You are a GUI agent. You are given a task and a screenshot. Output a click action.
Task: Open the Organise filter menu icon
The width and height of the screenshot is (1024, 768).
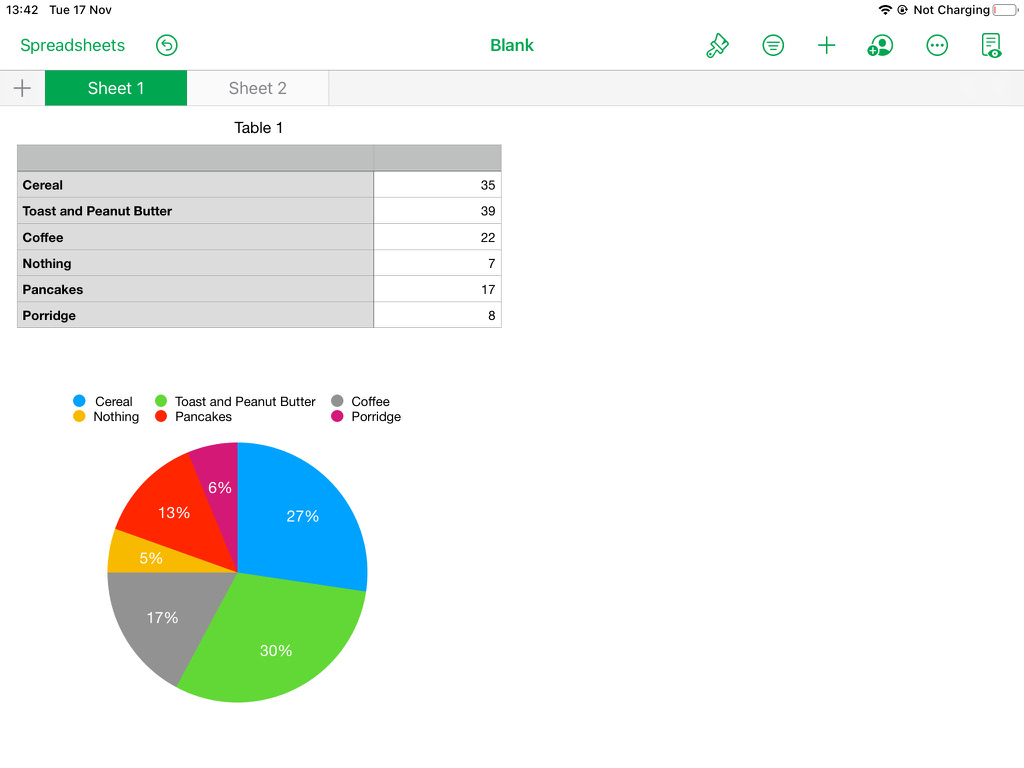773,45
